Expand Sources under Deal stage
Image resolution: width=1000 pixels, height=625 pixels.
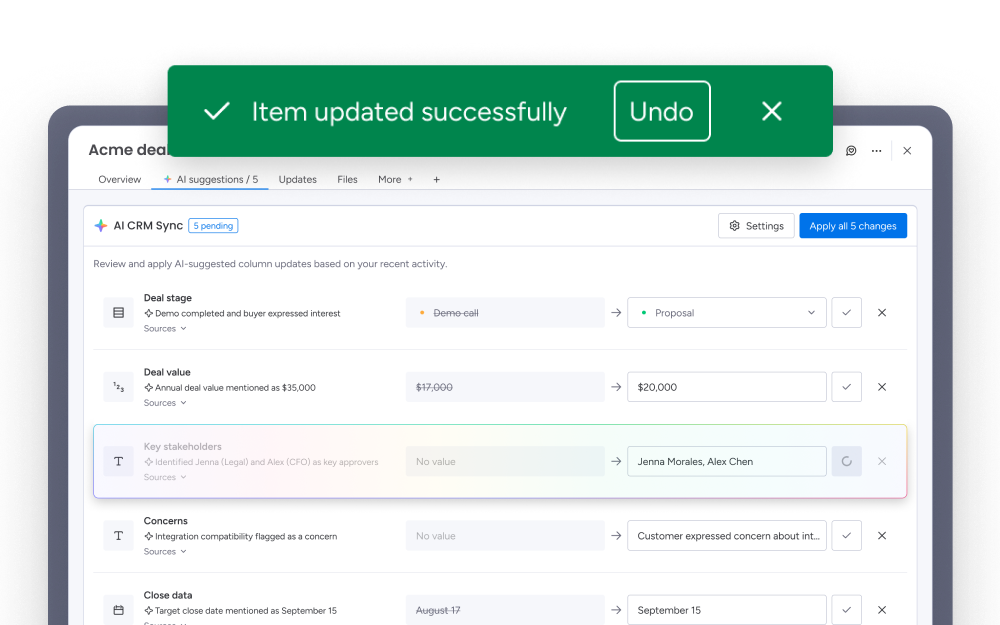(x=165, y=328)
